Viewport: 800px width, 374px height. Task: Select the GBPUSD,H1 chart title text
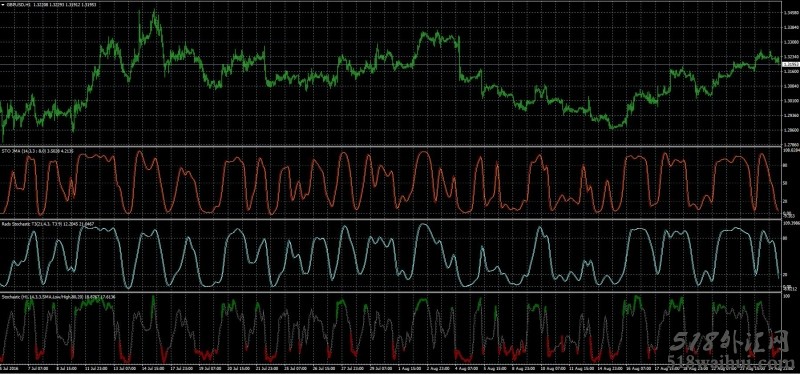pyautogui.click(x=17, y=4)
